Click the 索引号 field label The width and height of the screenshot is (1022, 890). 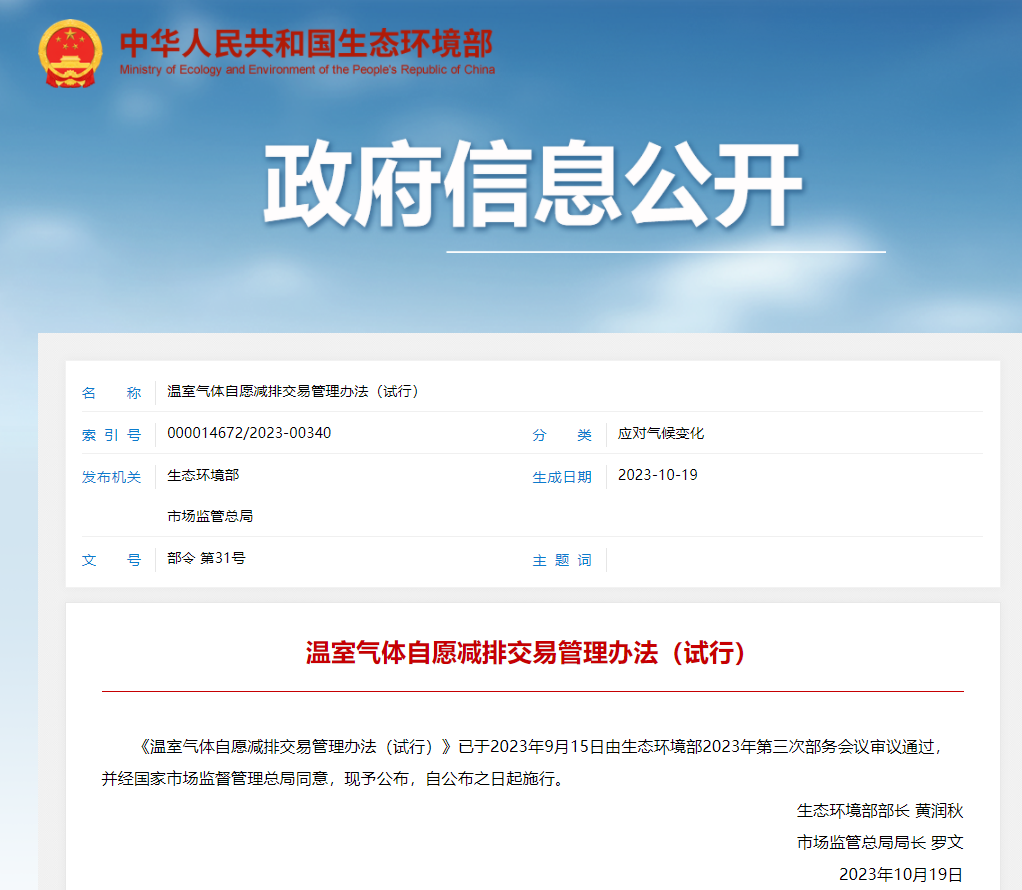coord(110,434)
